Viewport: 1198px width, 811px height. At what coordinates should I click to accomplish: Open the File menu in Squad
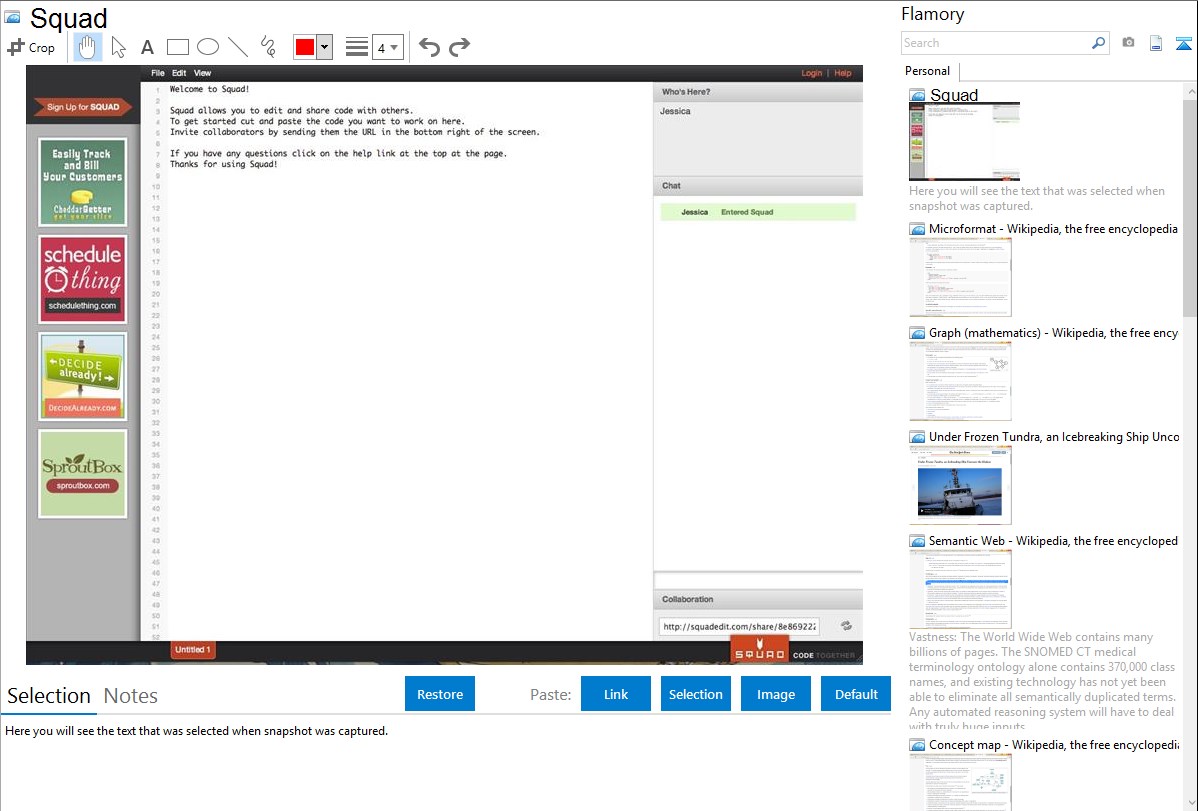click(x=158, y=73)
